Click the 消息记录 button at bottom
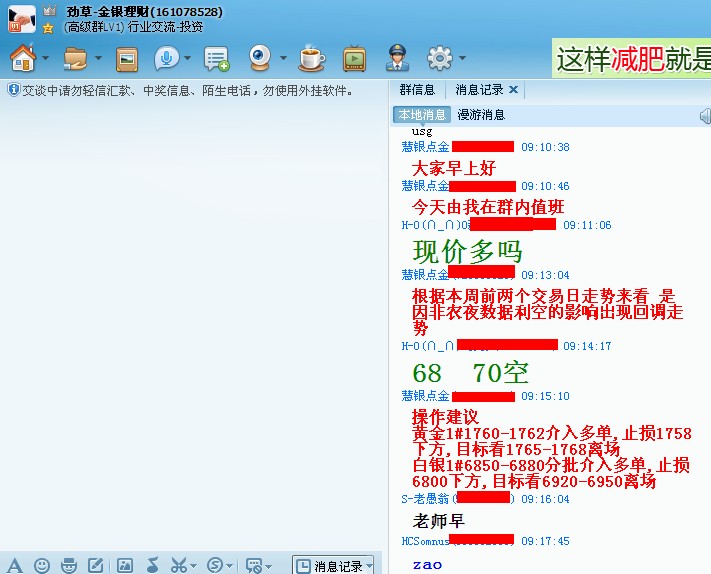711x574 pixels. [x=328, y=566]
